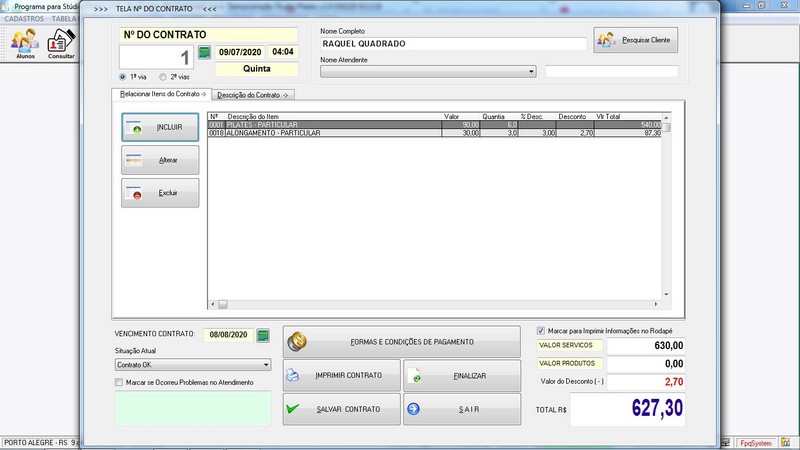Screen dimensions: 800x450
Task: Open TABELA menu in main window
Action: coord(64,18)
